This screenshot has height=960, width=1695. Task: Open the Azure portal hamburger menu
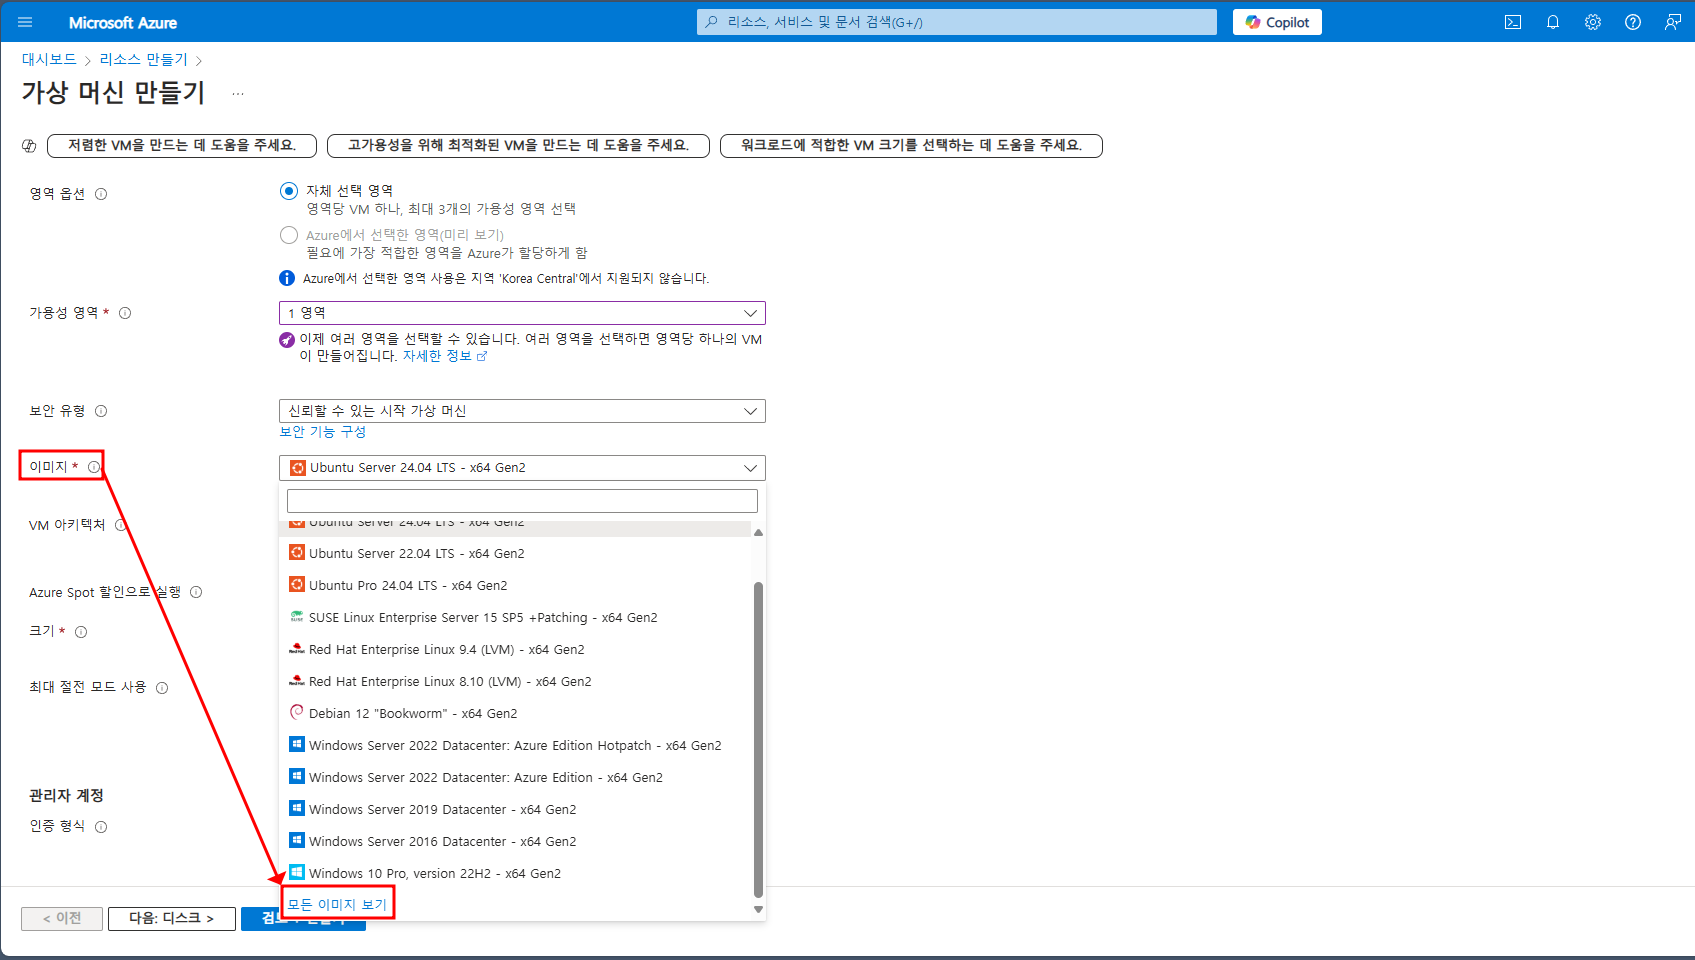coord(25,22)
